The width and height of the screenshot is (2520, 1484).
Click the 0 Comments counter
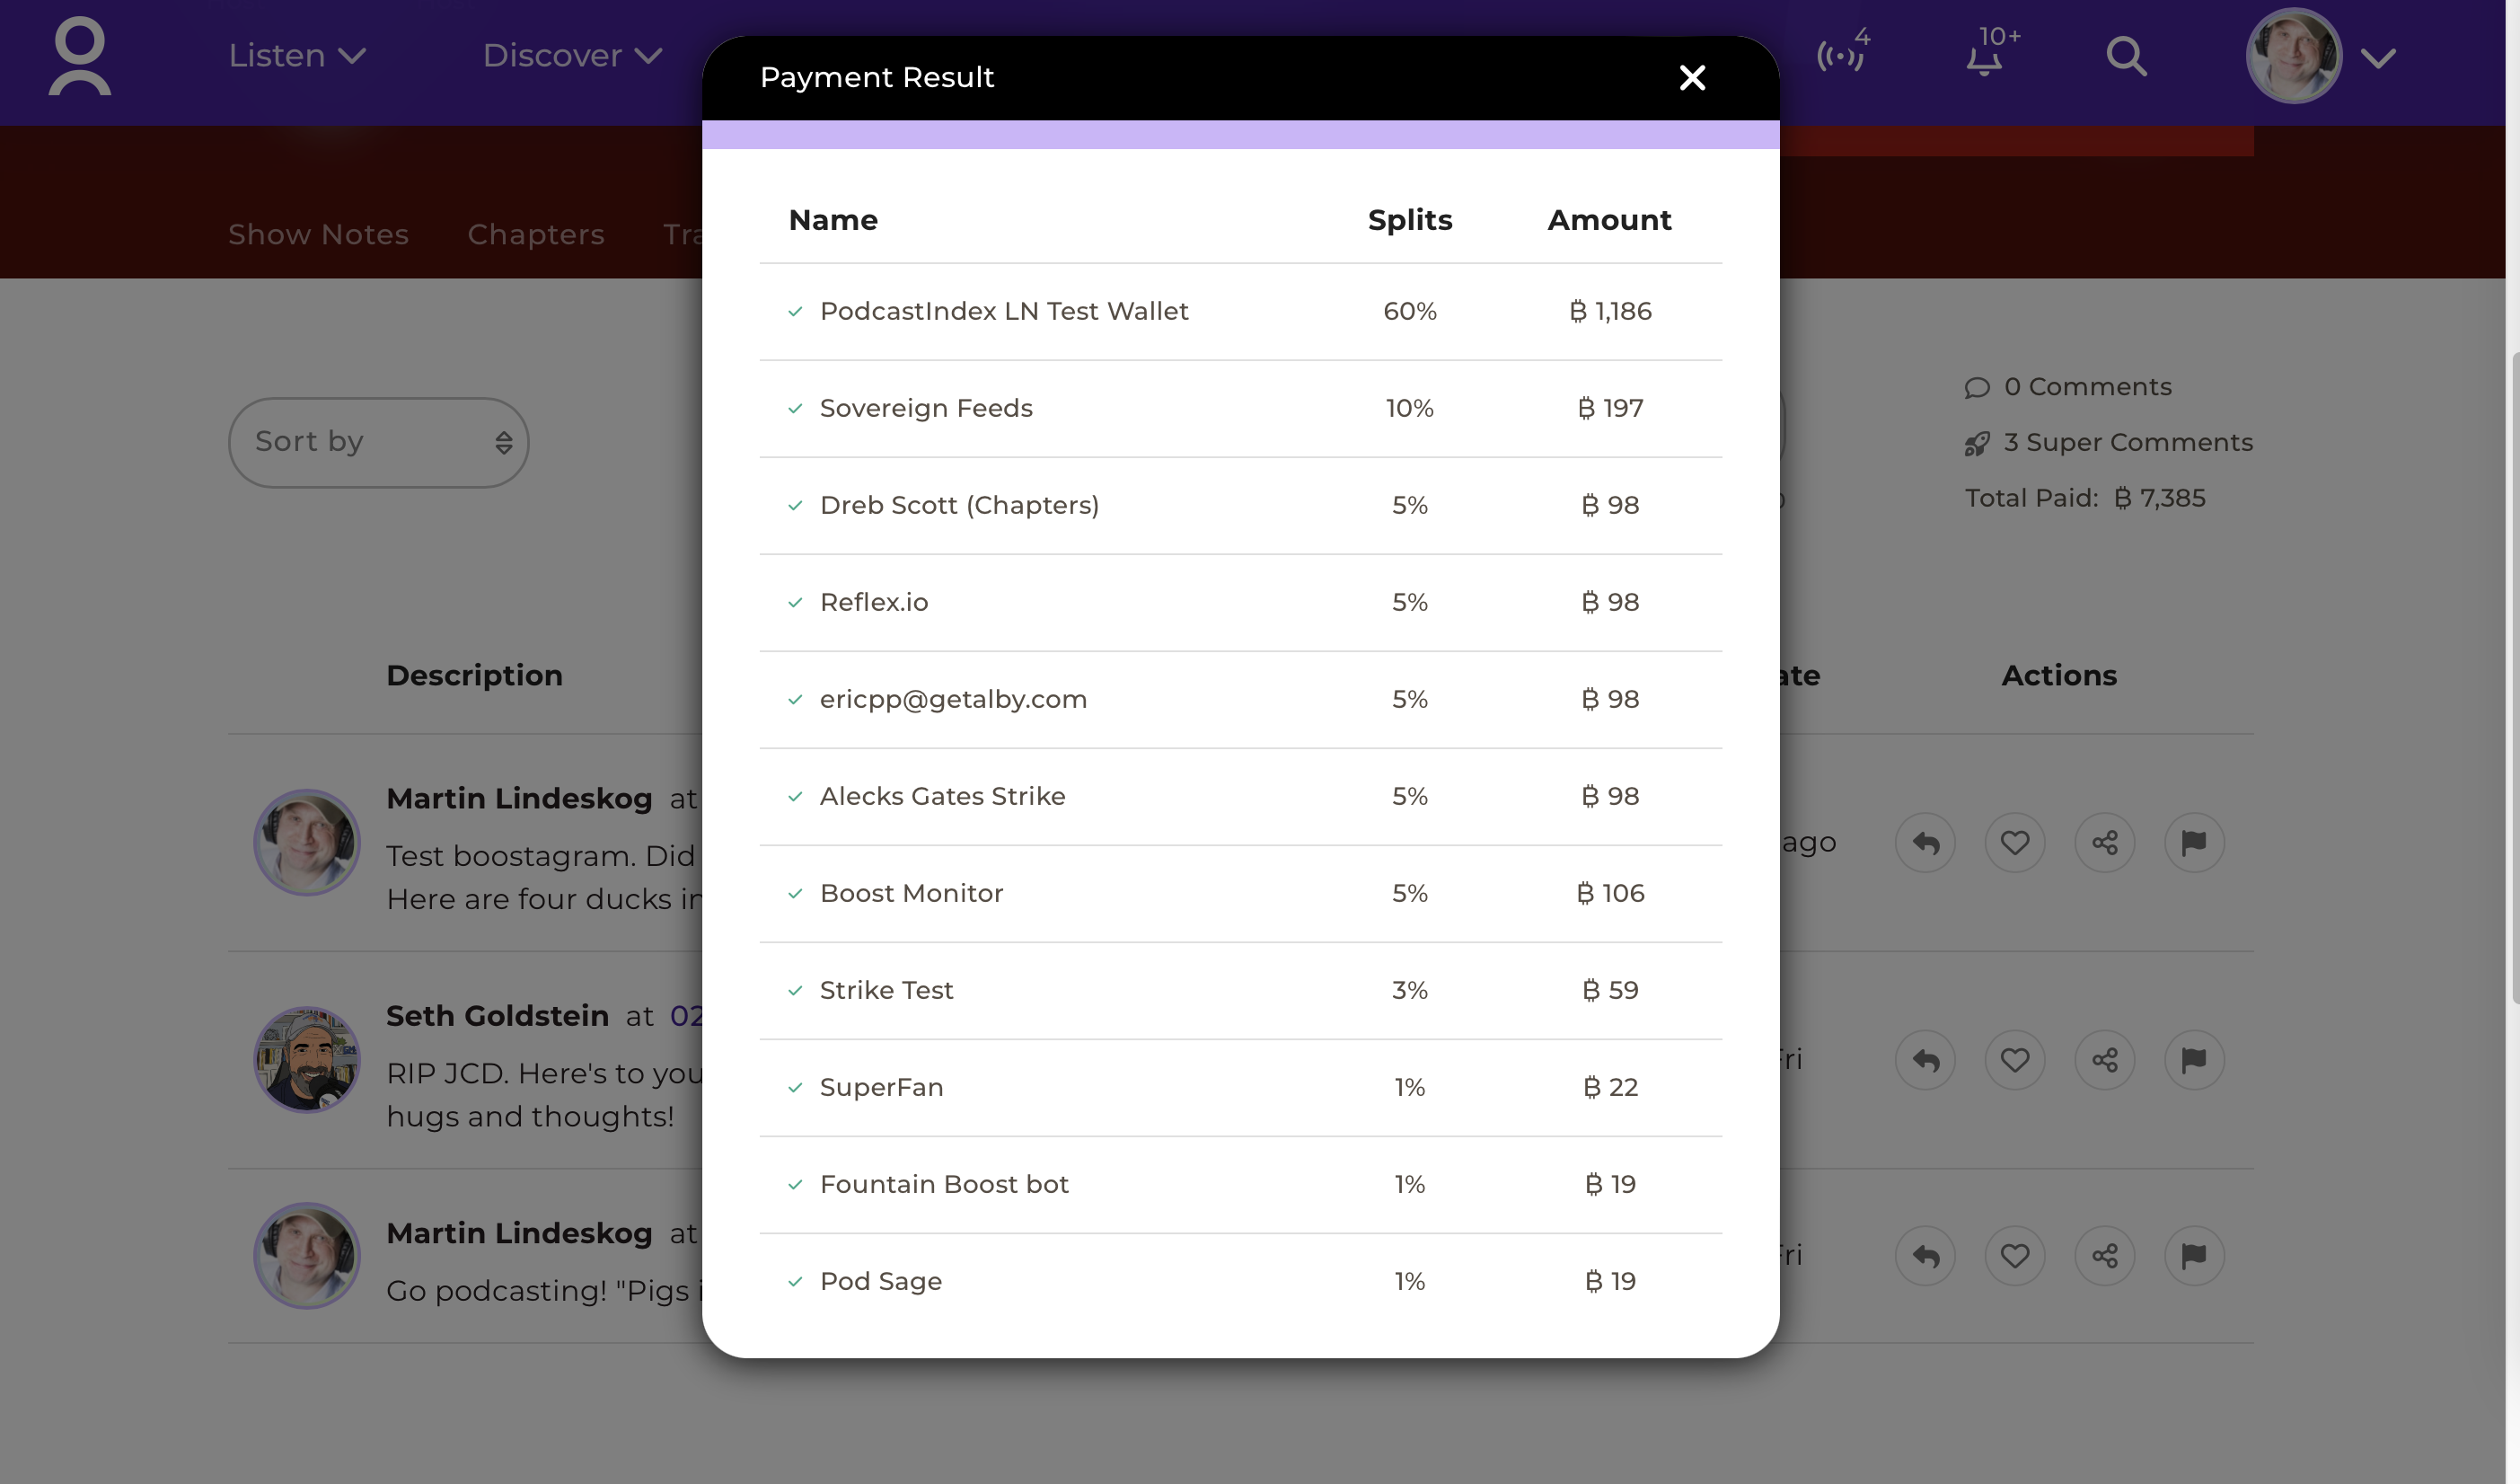pos(2068,387)
